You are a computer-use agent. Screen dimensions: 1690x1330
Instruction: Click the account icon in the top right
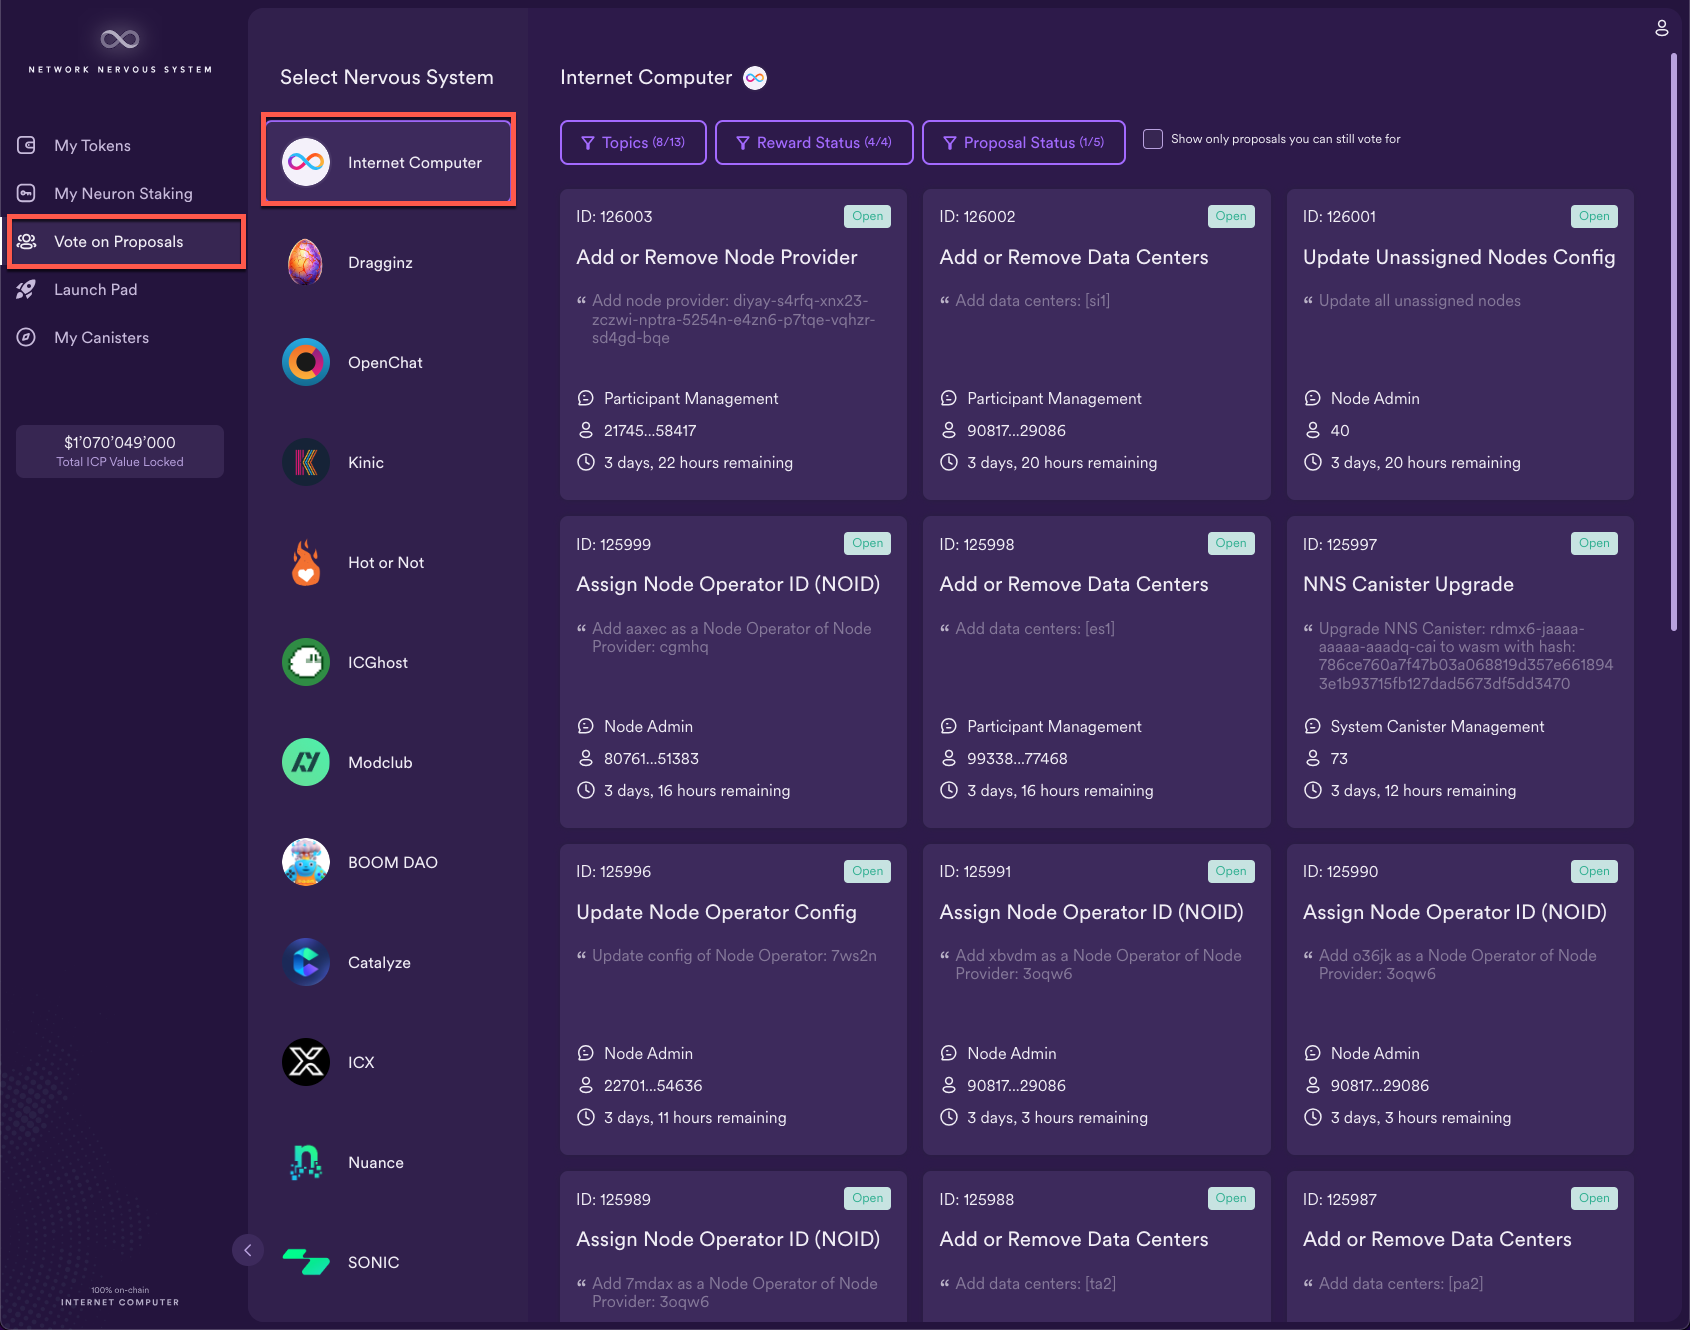pyautogui.click(x=1661, y=28)
